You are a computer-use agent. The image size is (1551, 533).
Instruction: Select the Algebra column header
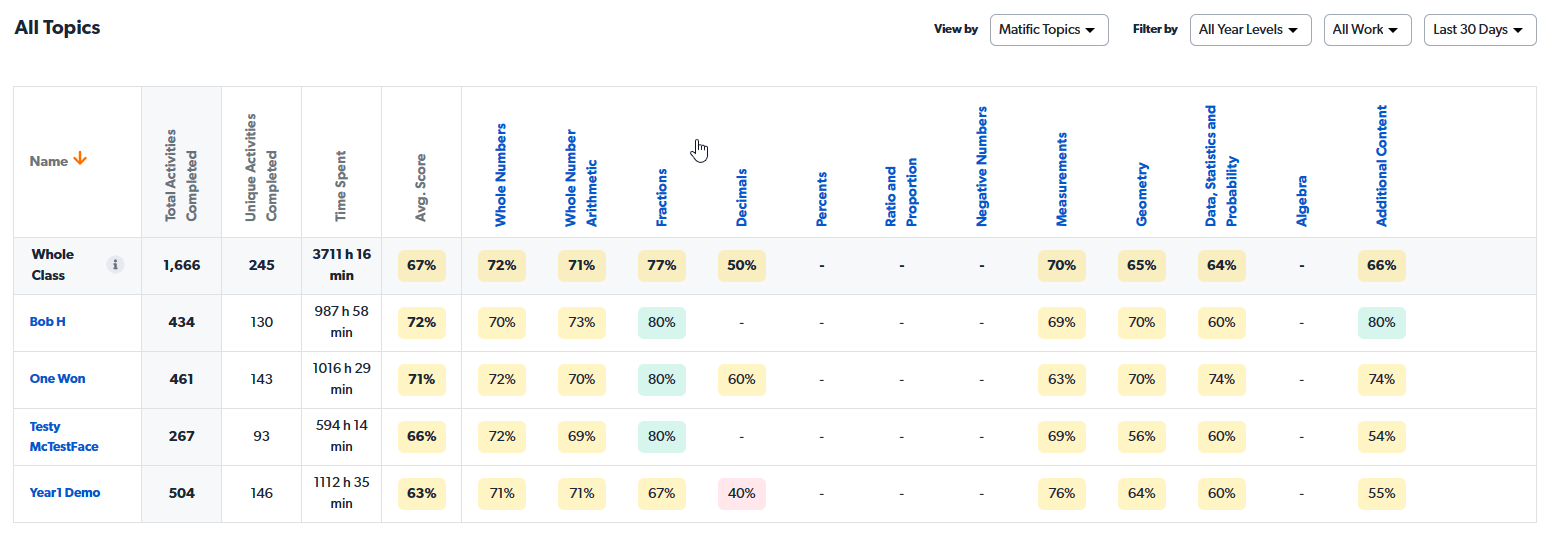coord(1302,201)
